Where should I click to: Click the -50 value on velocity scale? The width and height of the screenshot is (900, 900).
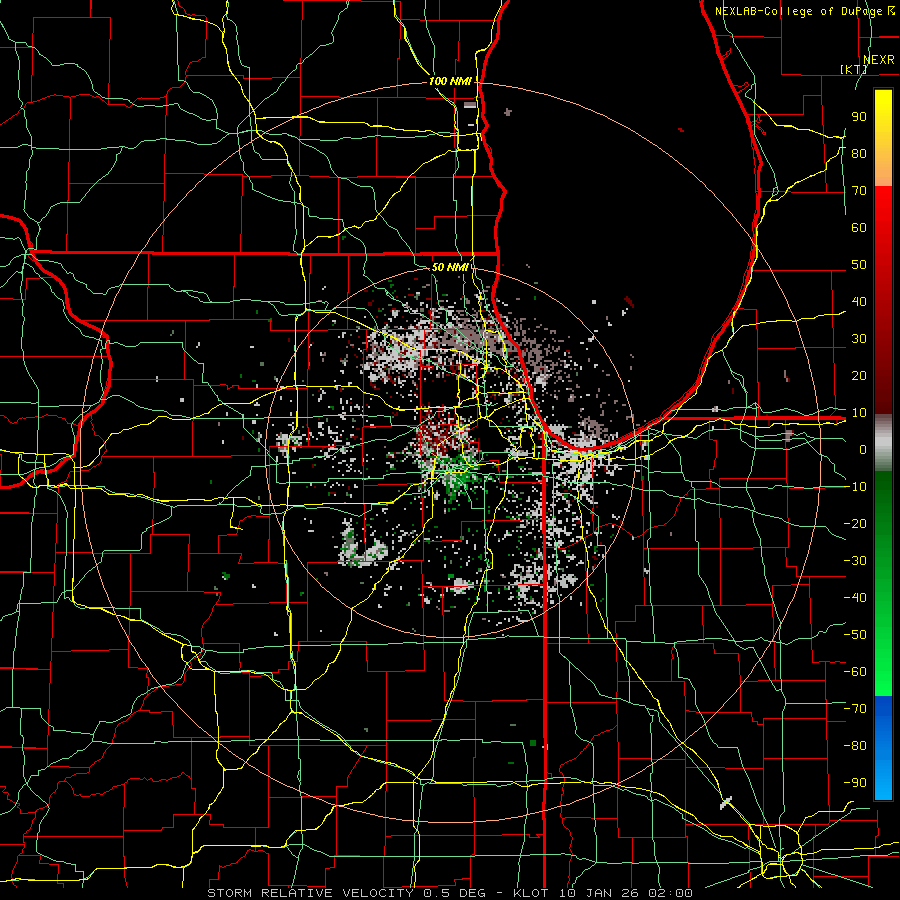(855, 635)
